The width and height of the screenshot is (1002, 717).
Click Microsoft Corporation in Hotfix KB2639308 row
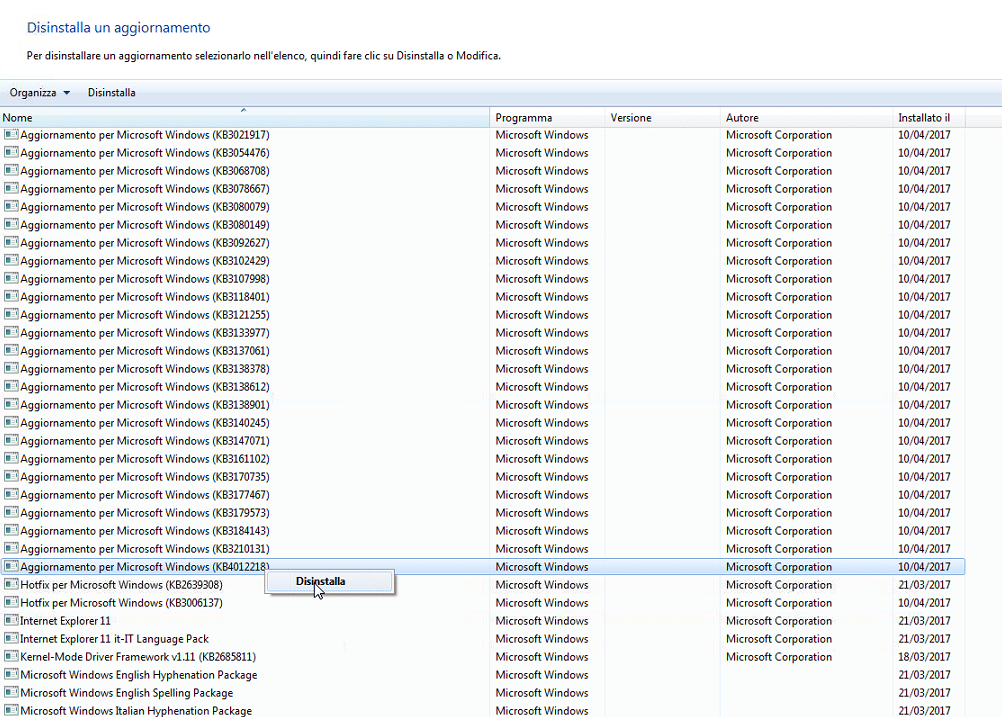tap(779, 585)
